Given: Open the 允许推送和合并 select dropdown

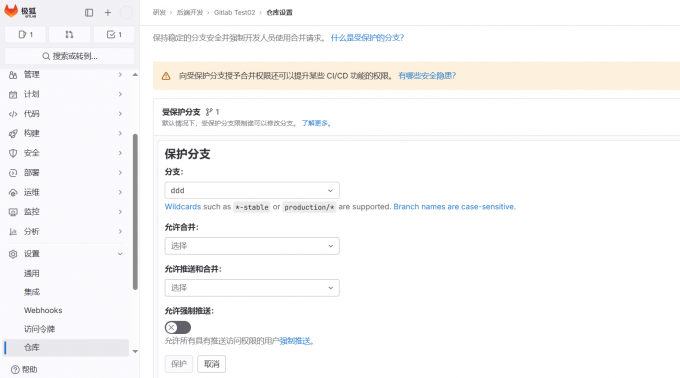Looking at the screenshot, I should [x=252, y=288].
